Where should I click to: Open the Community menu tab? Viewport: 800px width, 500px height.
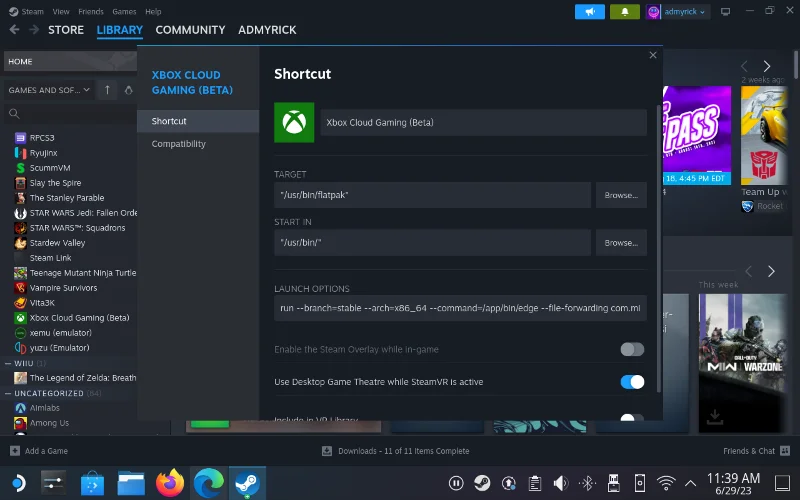190,30
